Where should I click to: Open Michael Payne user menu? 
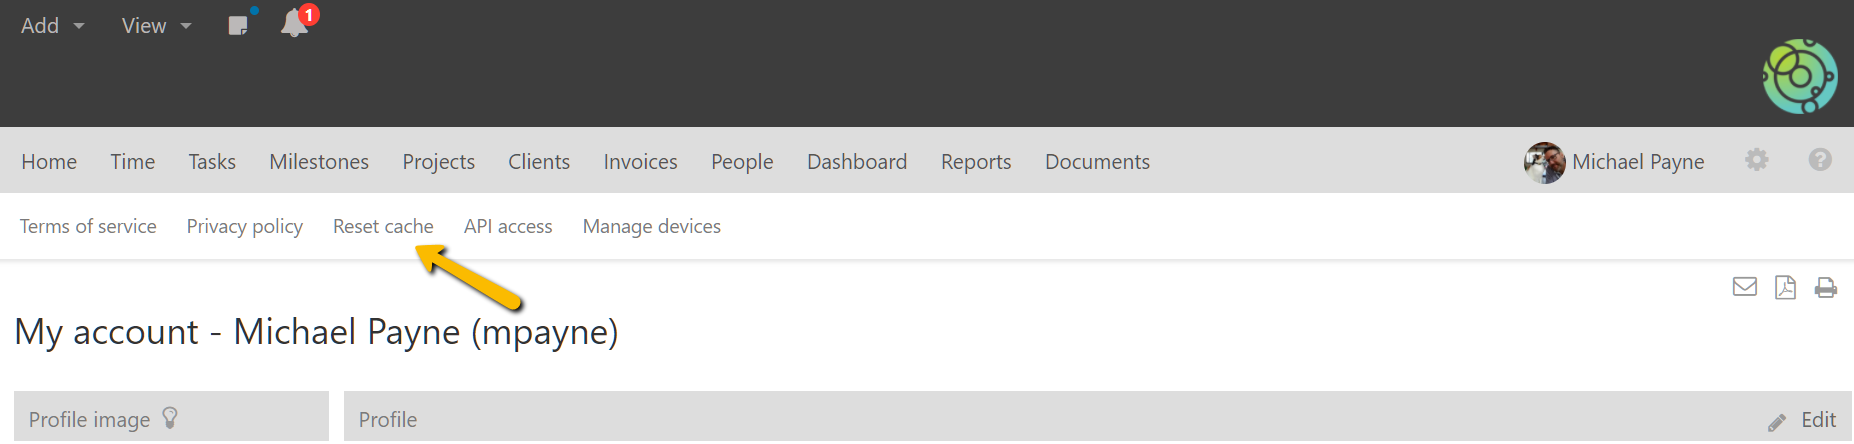pos(1637,162)
